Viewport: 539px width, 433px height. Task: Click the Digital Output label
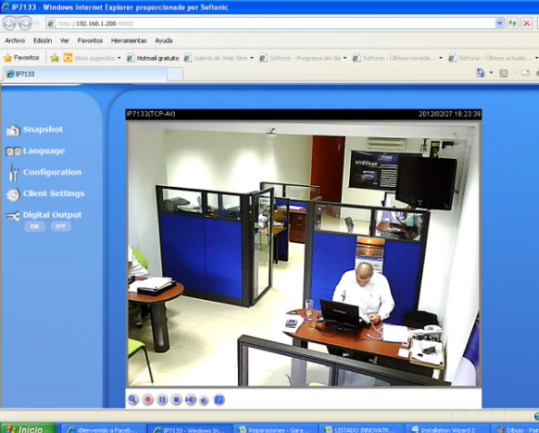click(52, 215)
